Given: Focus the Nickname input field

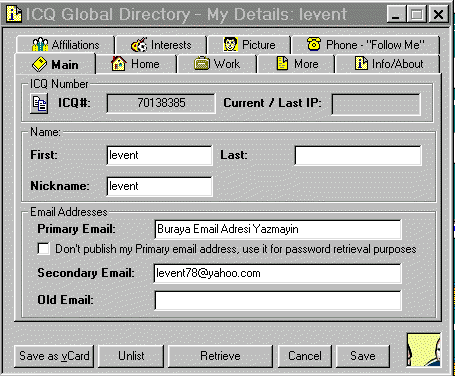Looking at the screenshot, I should (x=159, y=186).
